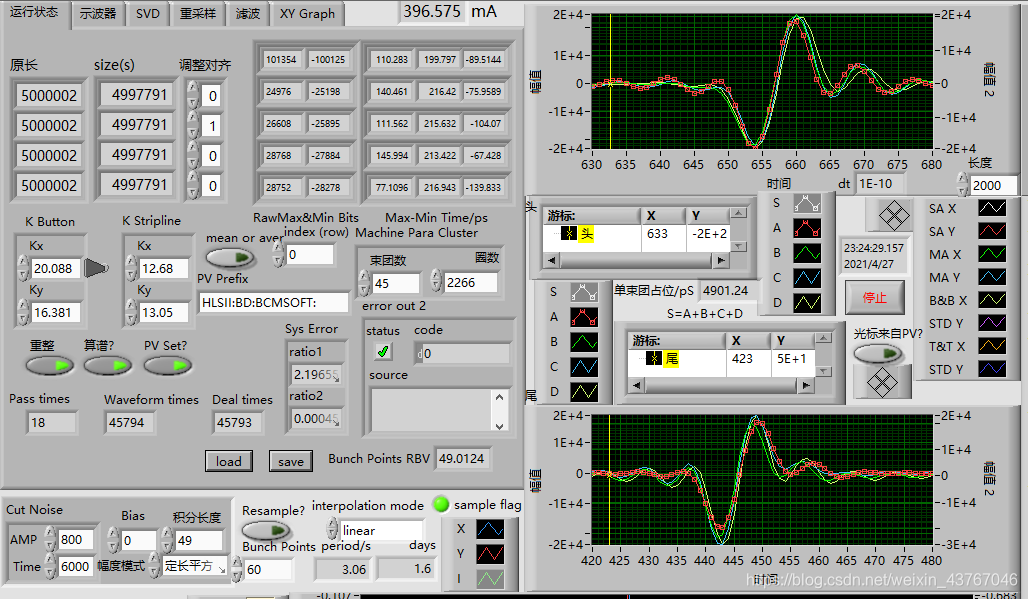Click the MA X plot legend icon
This screenshot has width=1028, height=599.
coord(992,254)
